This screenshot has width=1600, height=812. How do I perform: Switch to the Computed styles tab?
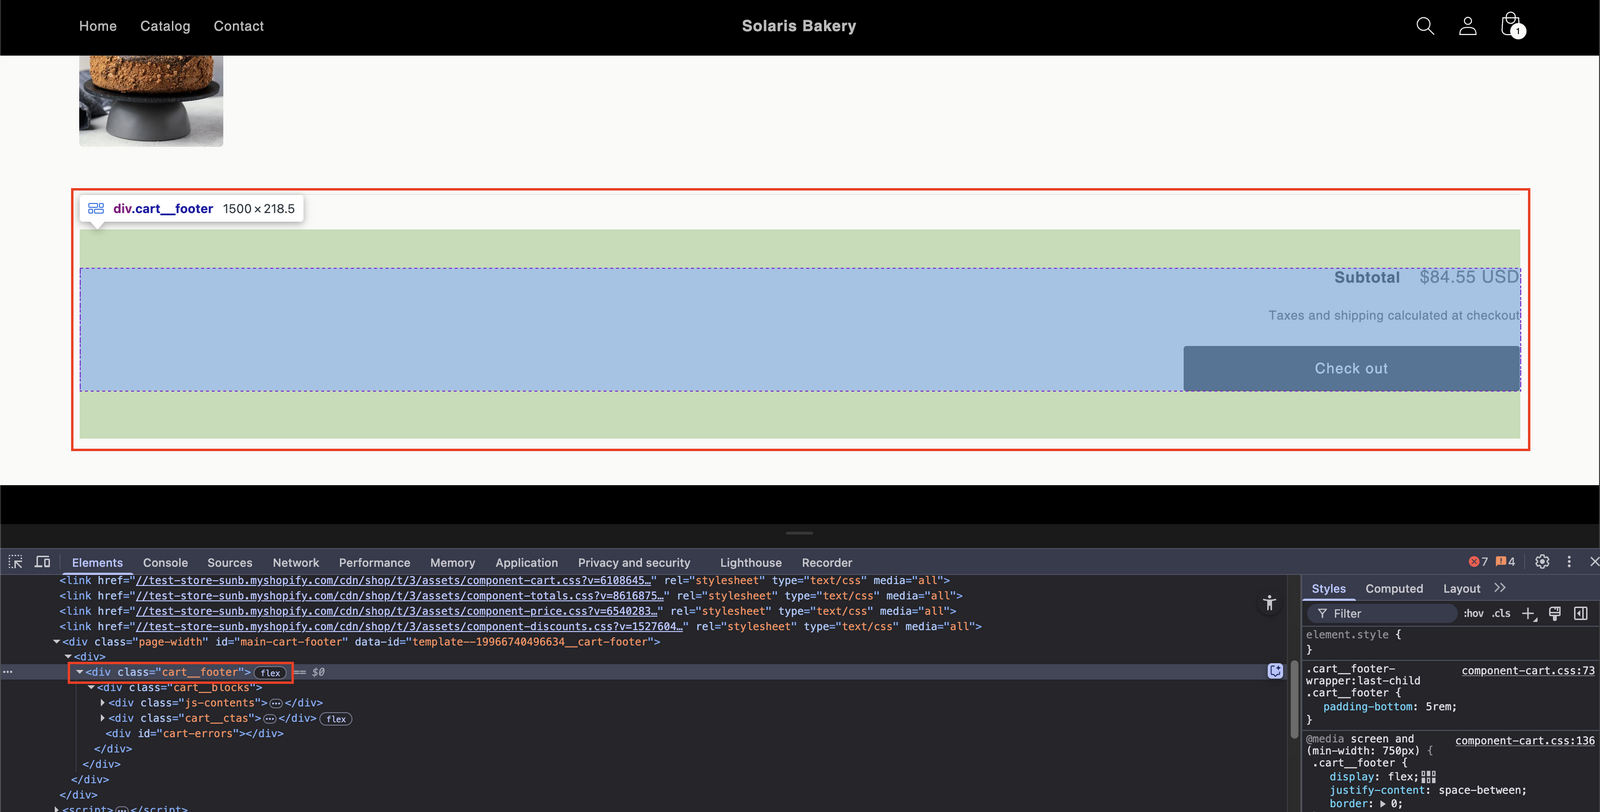(x=1394, y=589)
